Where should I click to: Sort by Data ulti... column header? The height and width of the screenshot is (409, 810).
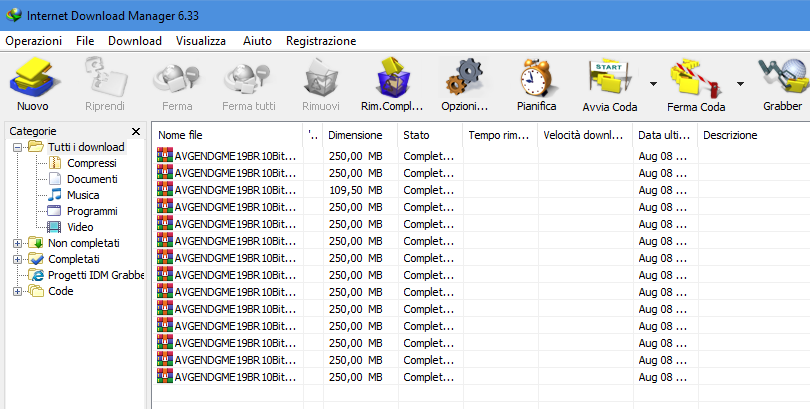[665, 135]
